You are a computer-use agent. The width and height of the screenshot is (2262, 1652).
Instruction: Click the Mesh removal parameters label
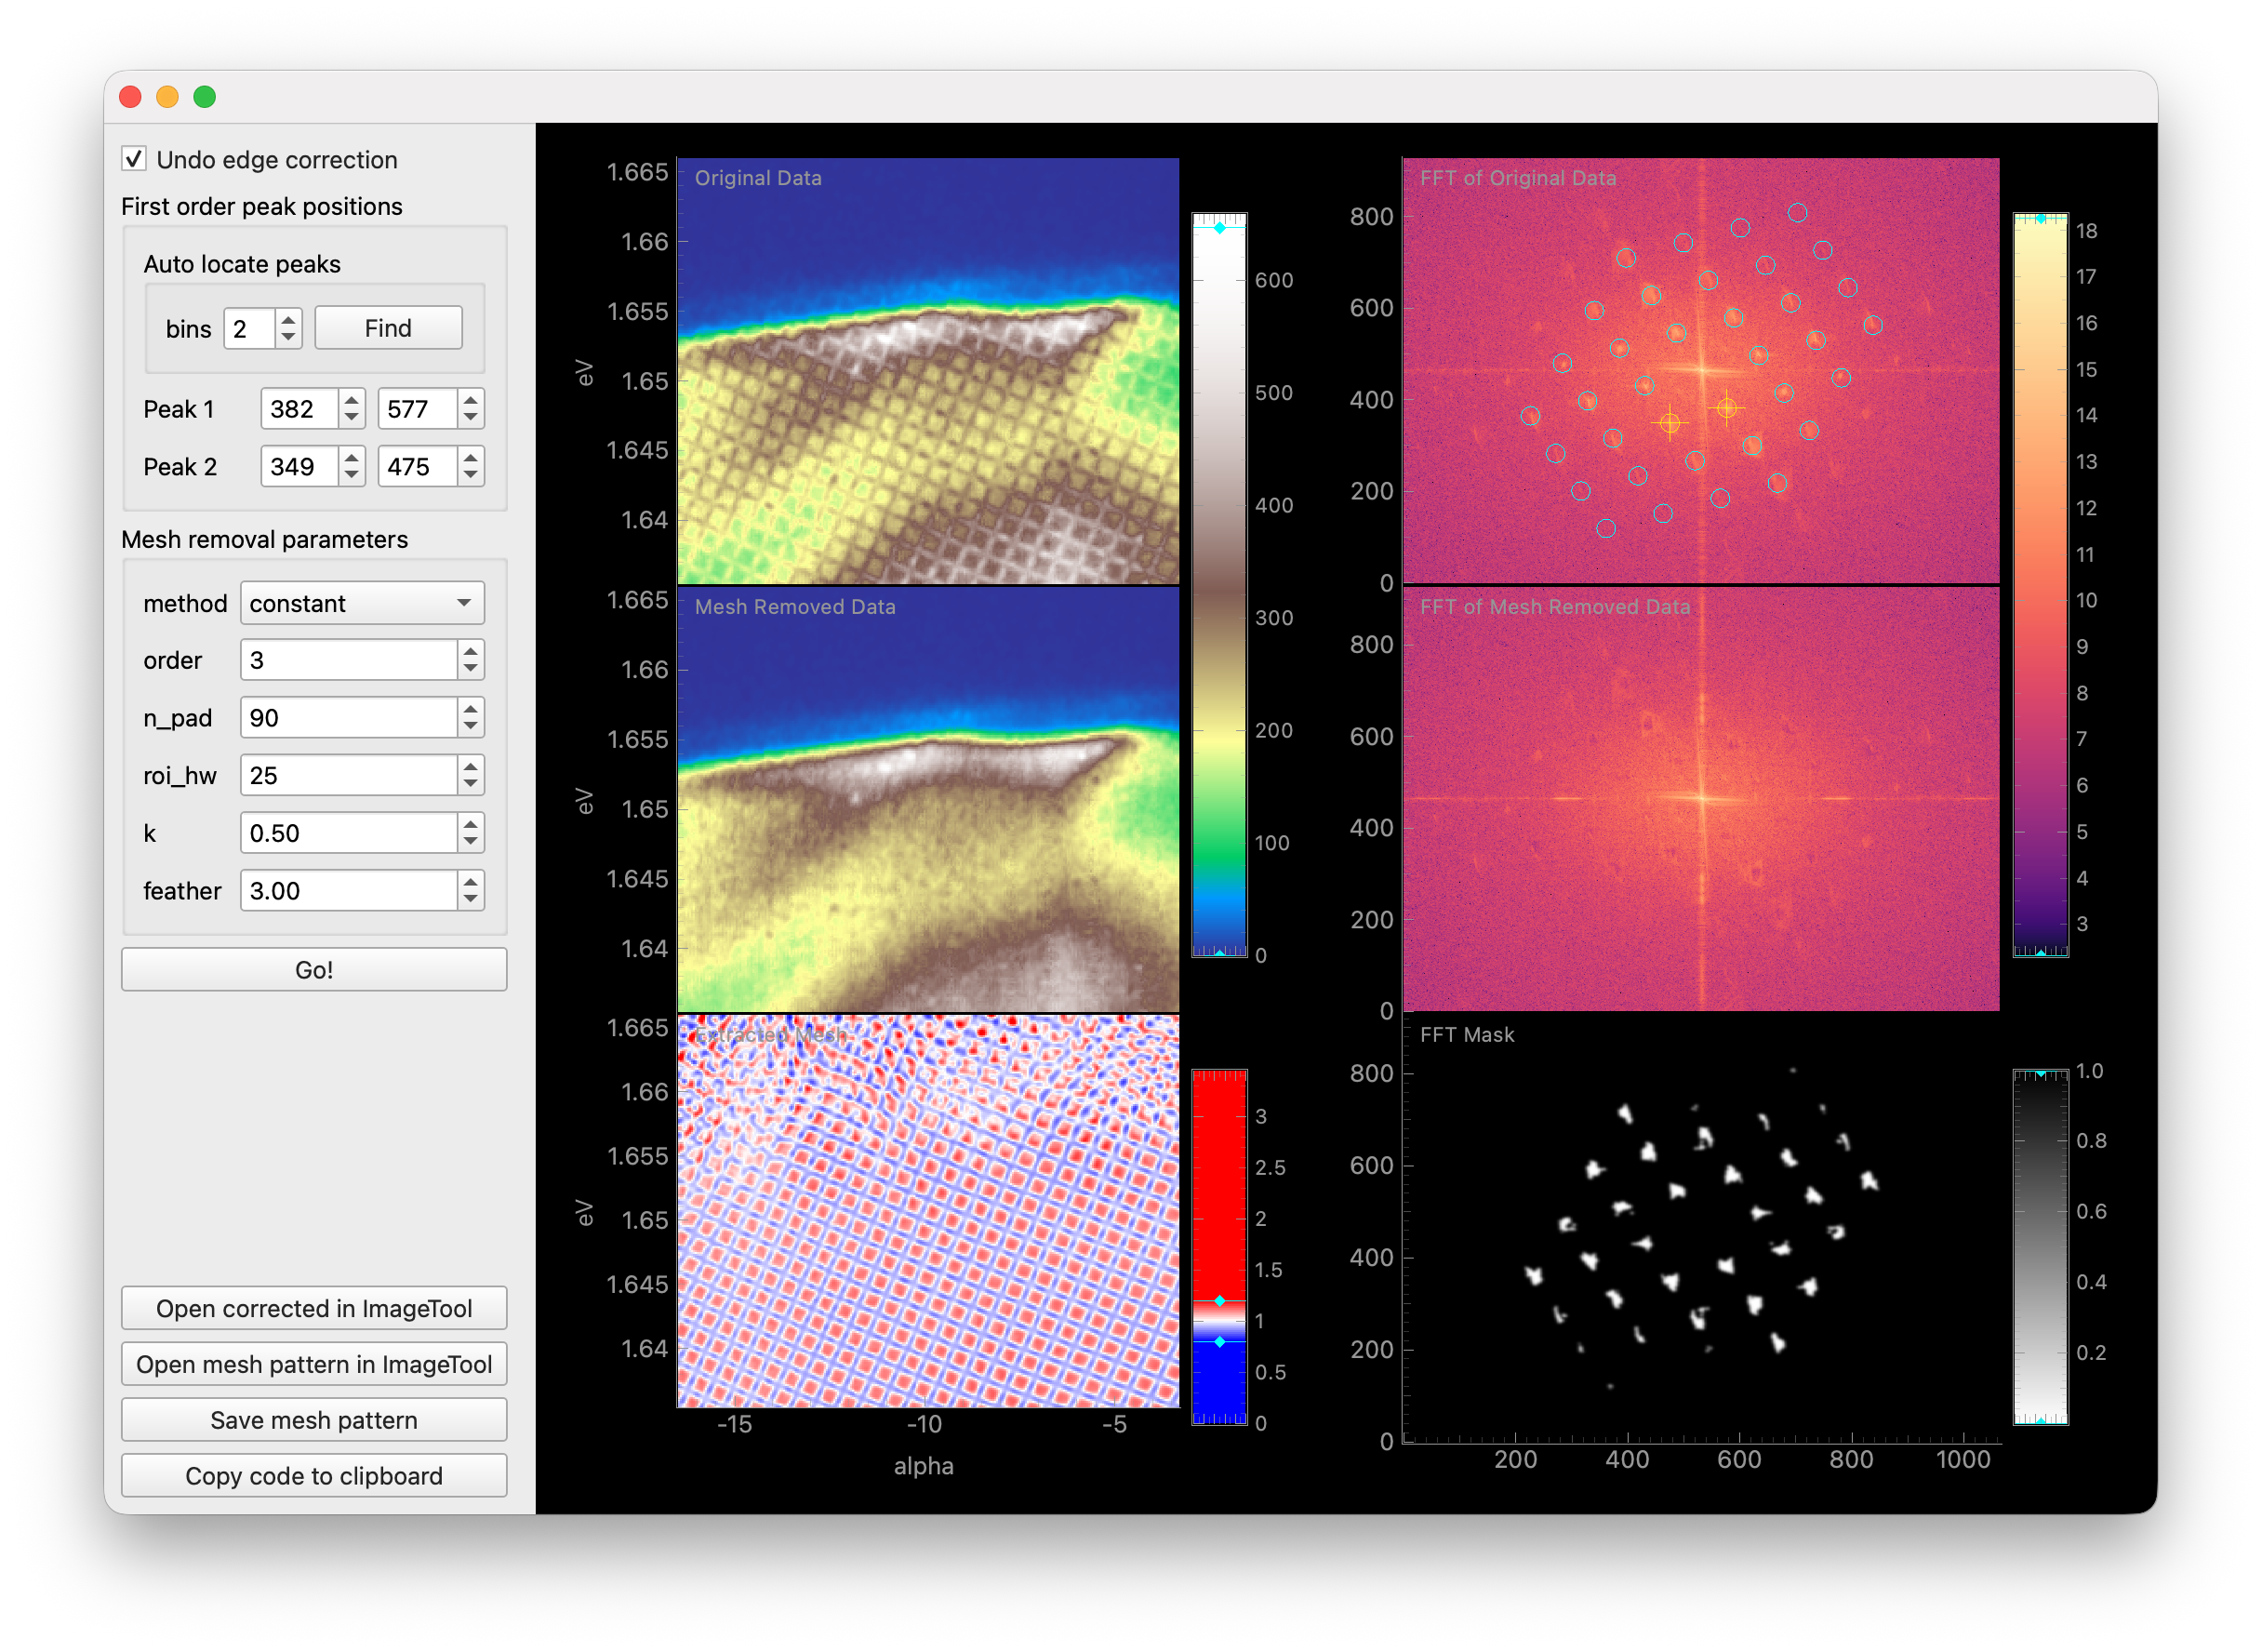tap(265, 539)
